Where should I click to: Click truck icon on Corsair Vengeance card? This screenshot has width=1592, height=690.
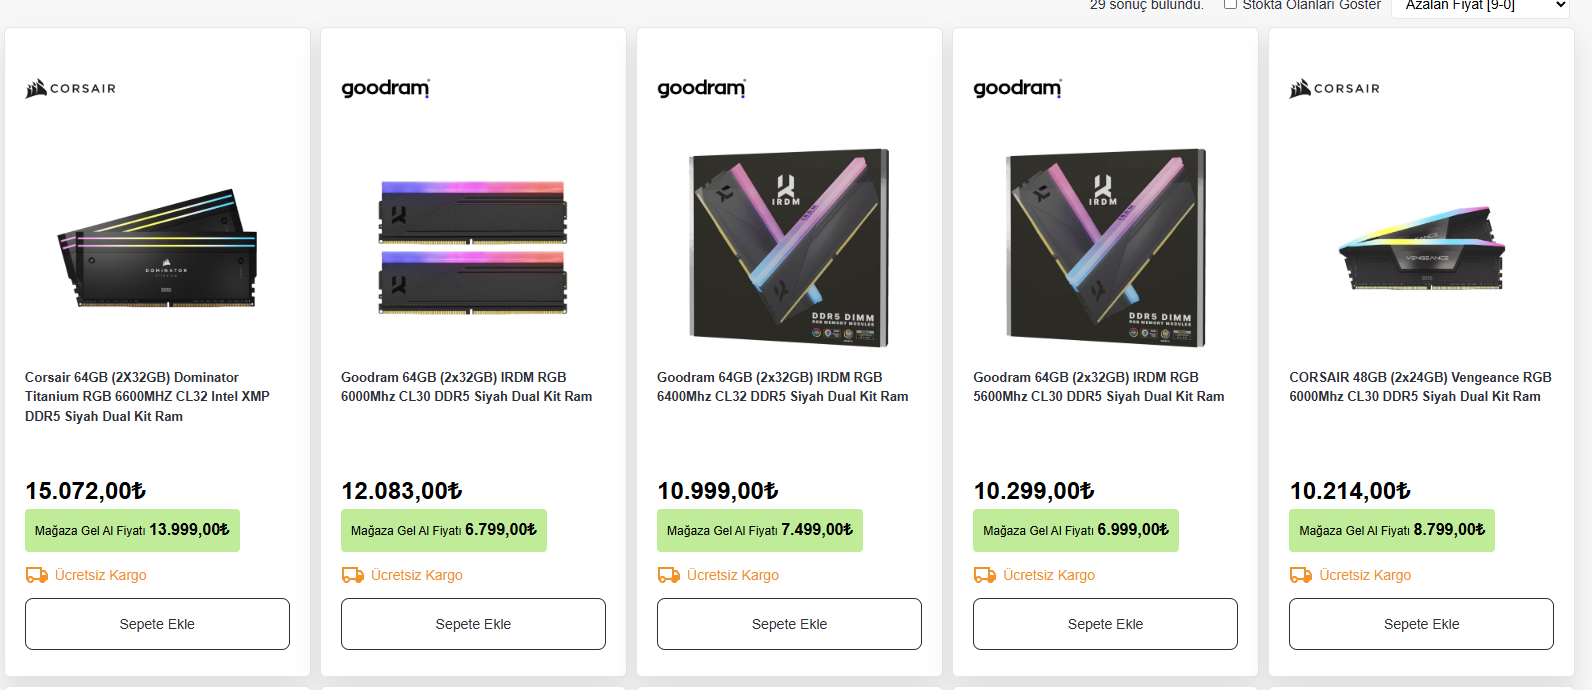pos(1300,575)
